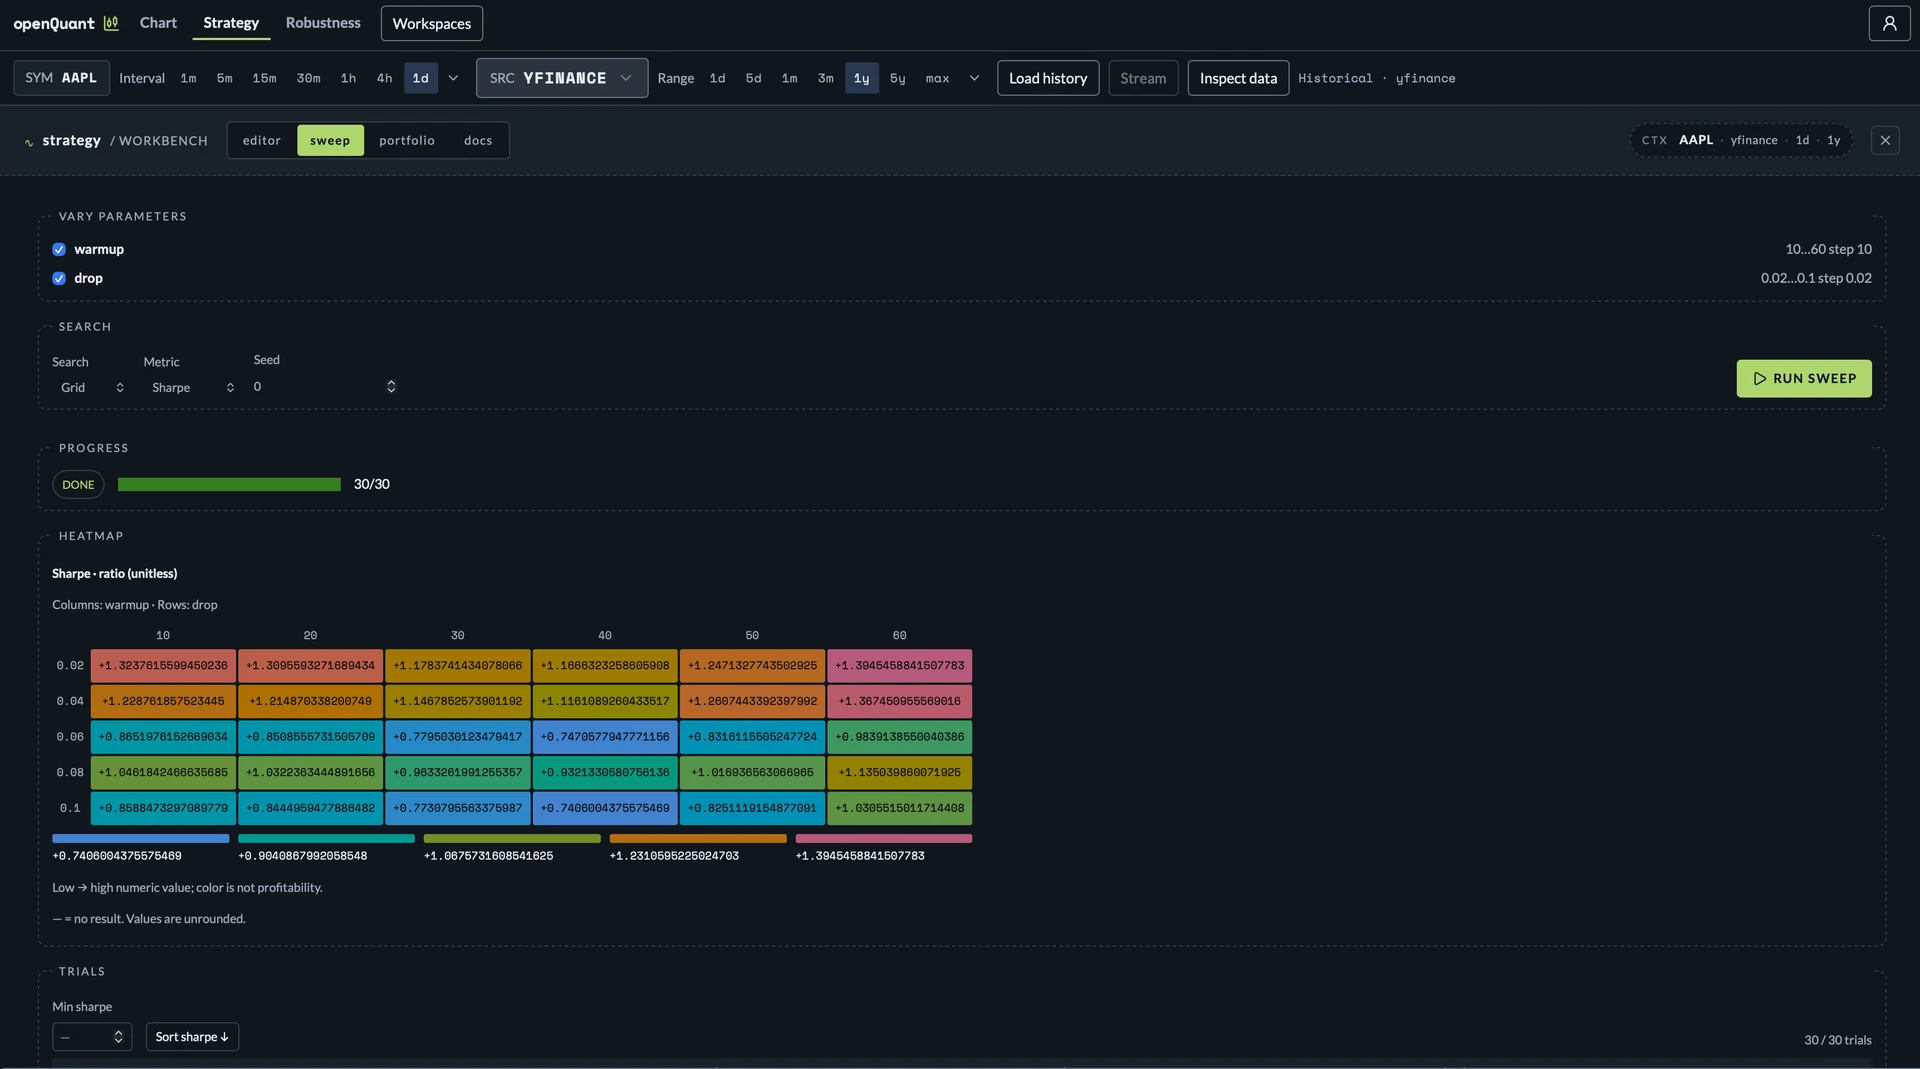This screenshot has width=1920, height=1069.
Task: Open the user account icon
Action: click(x=1889, y=23)
